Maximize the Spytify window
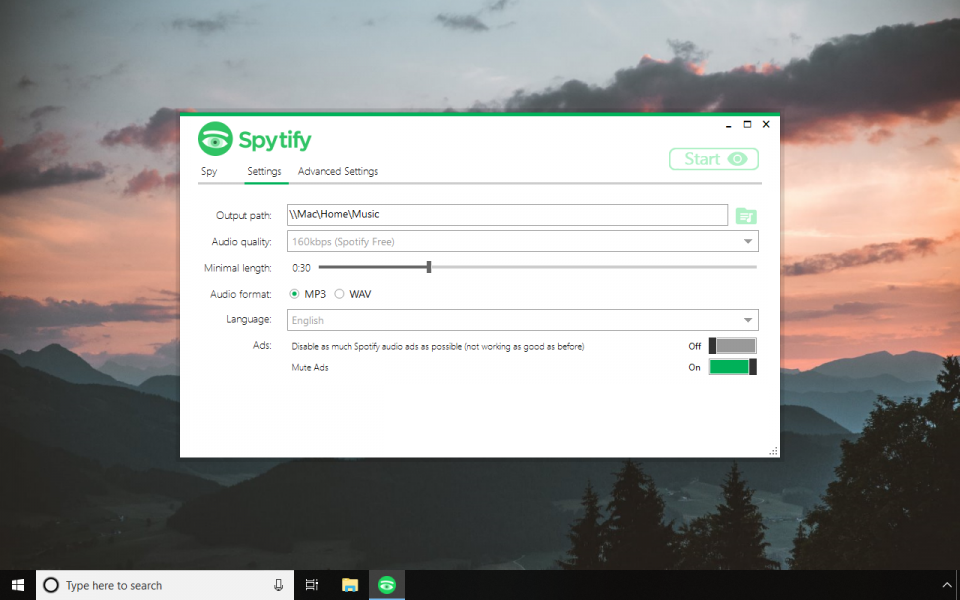Viewport: 960px width, 600px height. coord(747,124)
